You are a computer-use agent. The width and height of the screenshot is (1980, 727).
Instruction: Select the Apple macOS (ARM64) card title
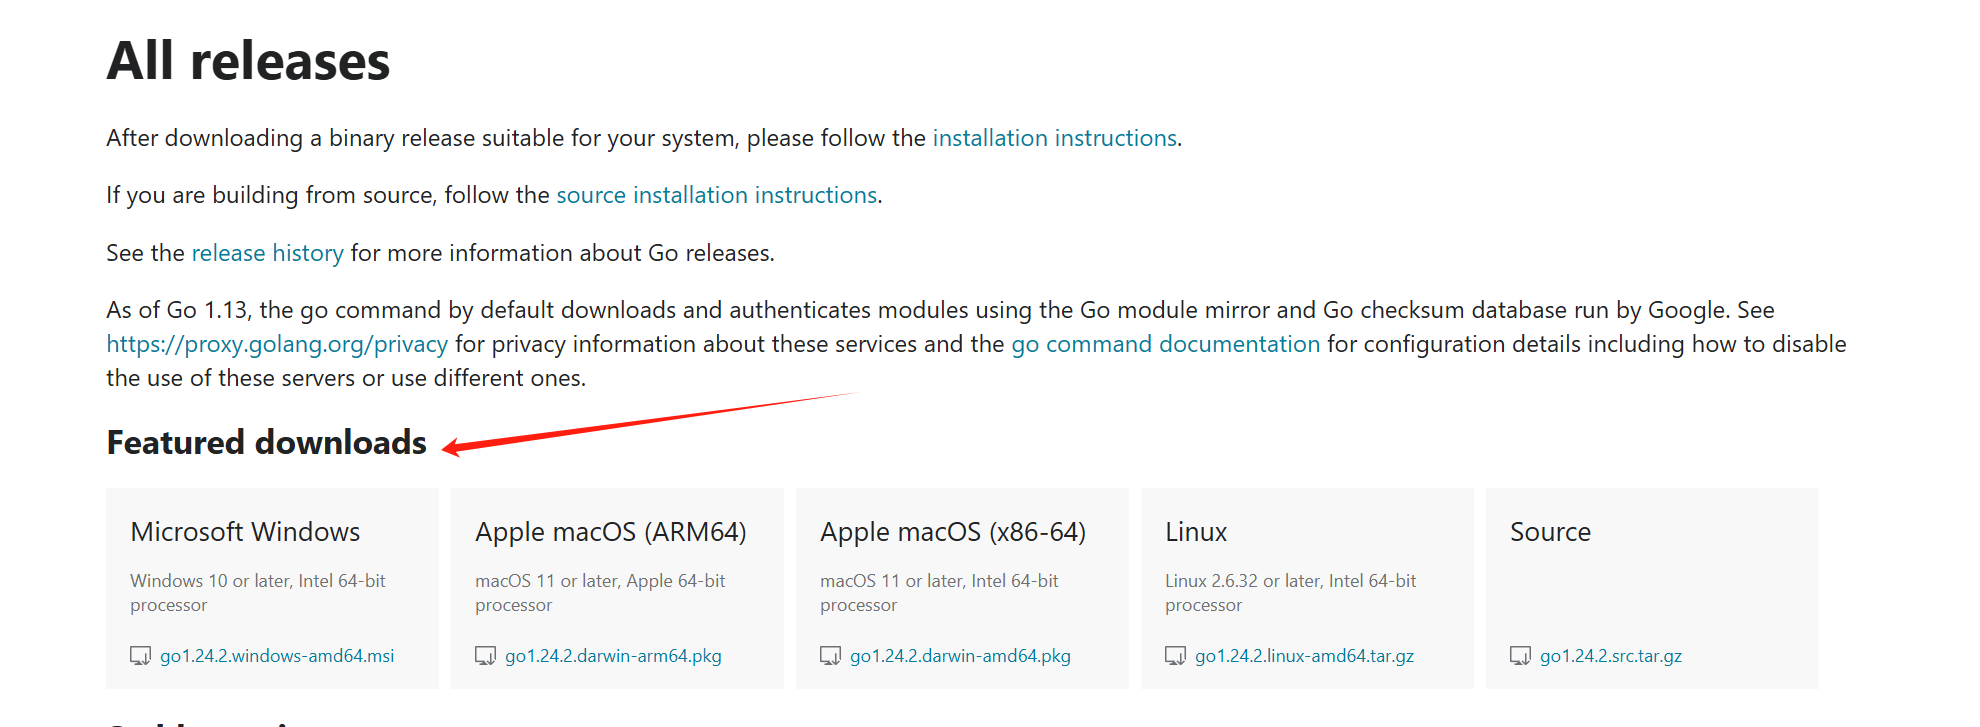(611, 532)
